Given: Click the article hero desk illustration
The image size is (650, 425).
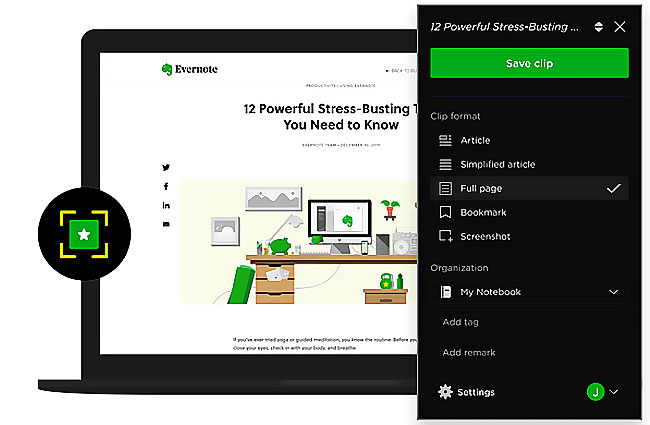Looking at the screenshot, I should coord(298,242).
